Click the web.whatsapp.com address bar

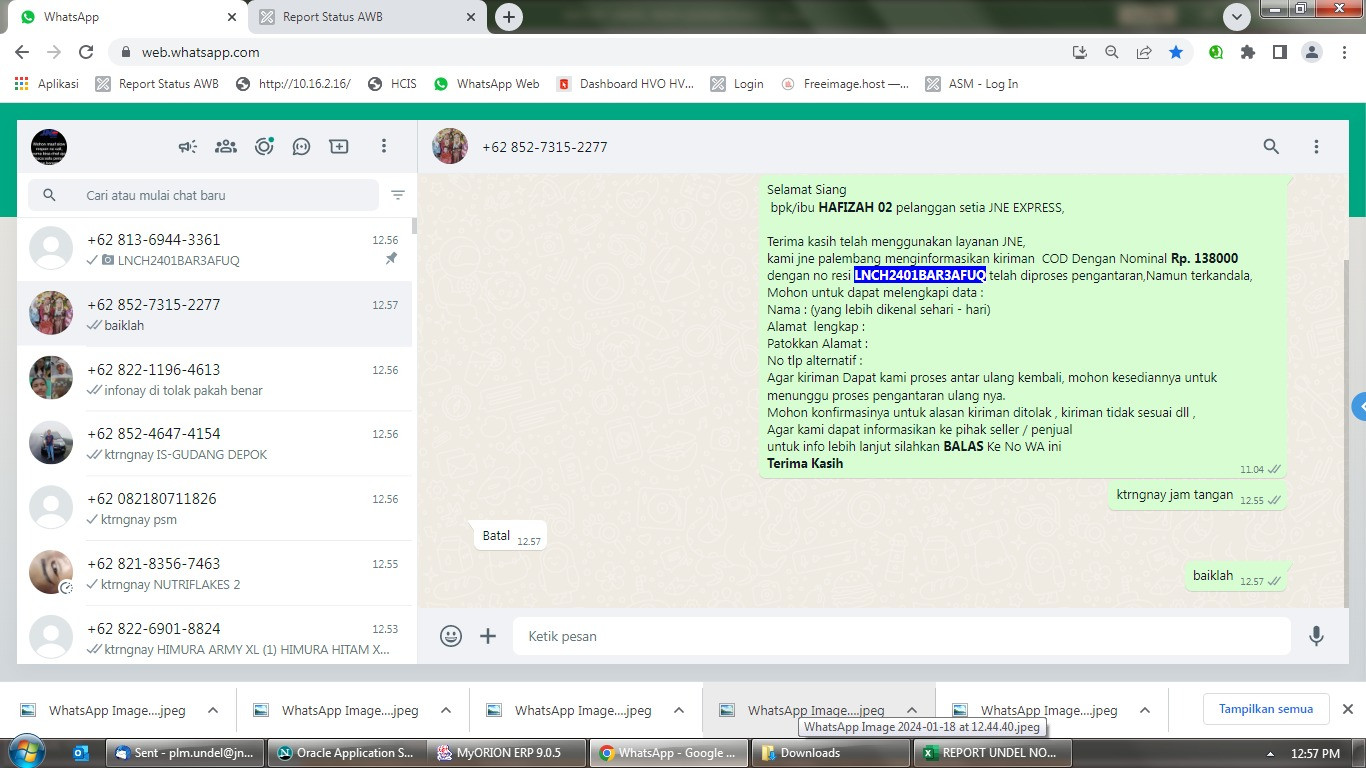[x=200, y=52]
